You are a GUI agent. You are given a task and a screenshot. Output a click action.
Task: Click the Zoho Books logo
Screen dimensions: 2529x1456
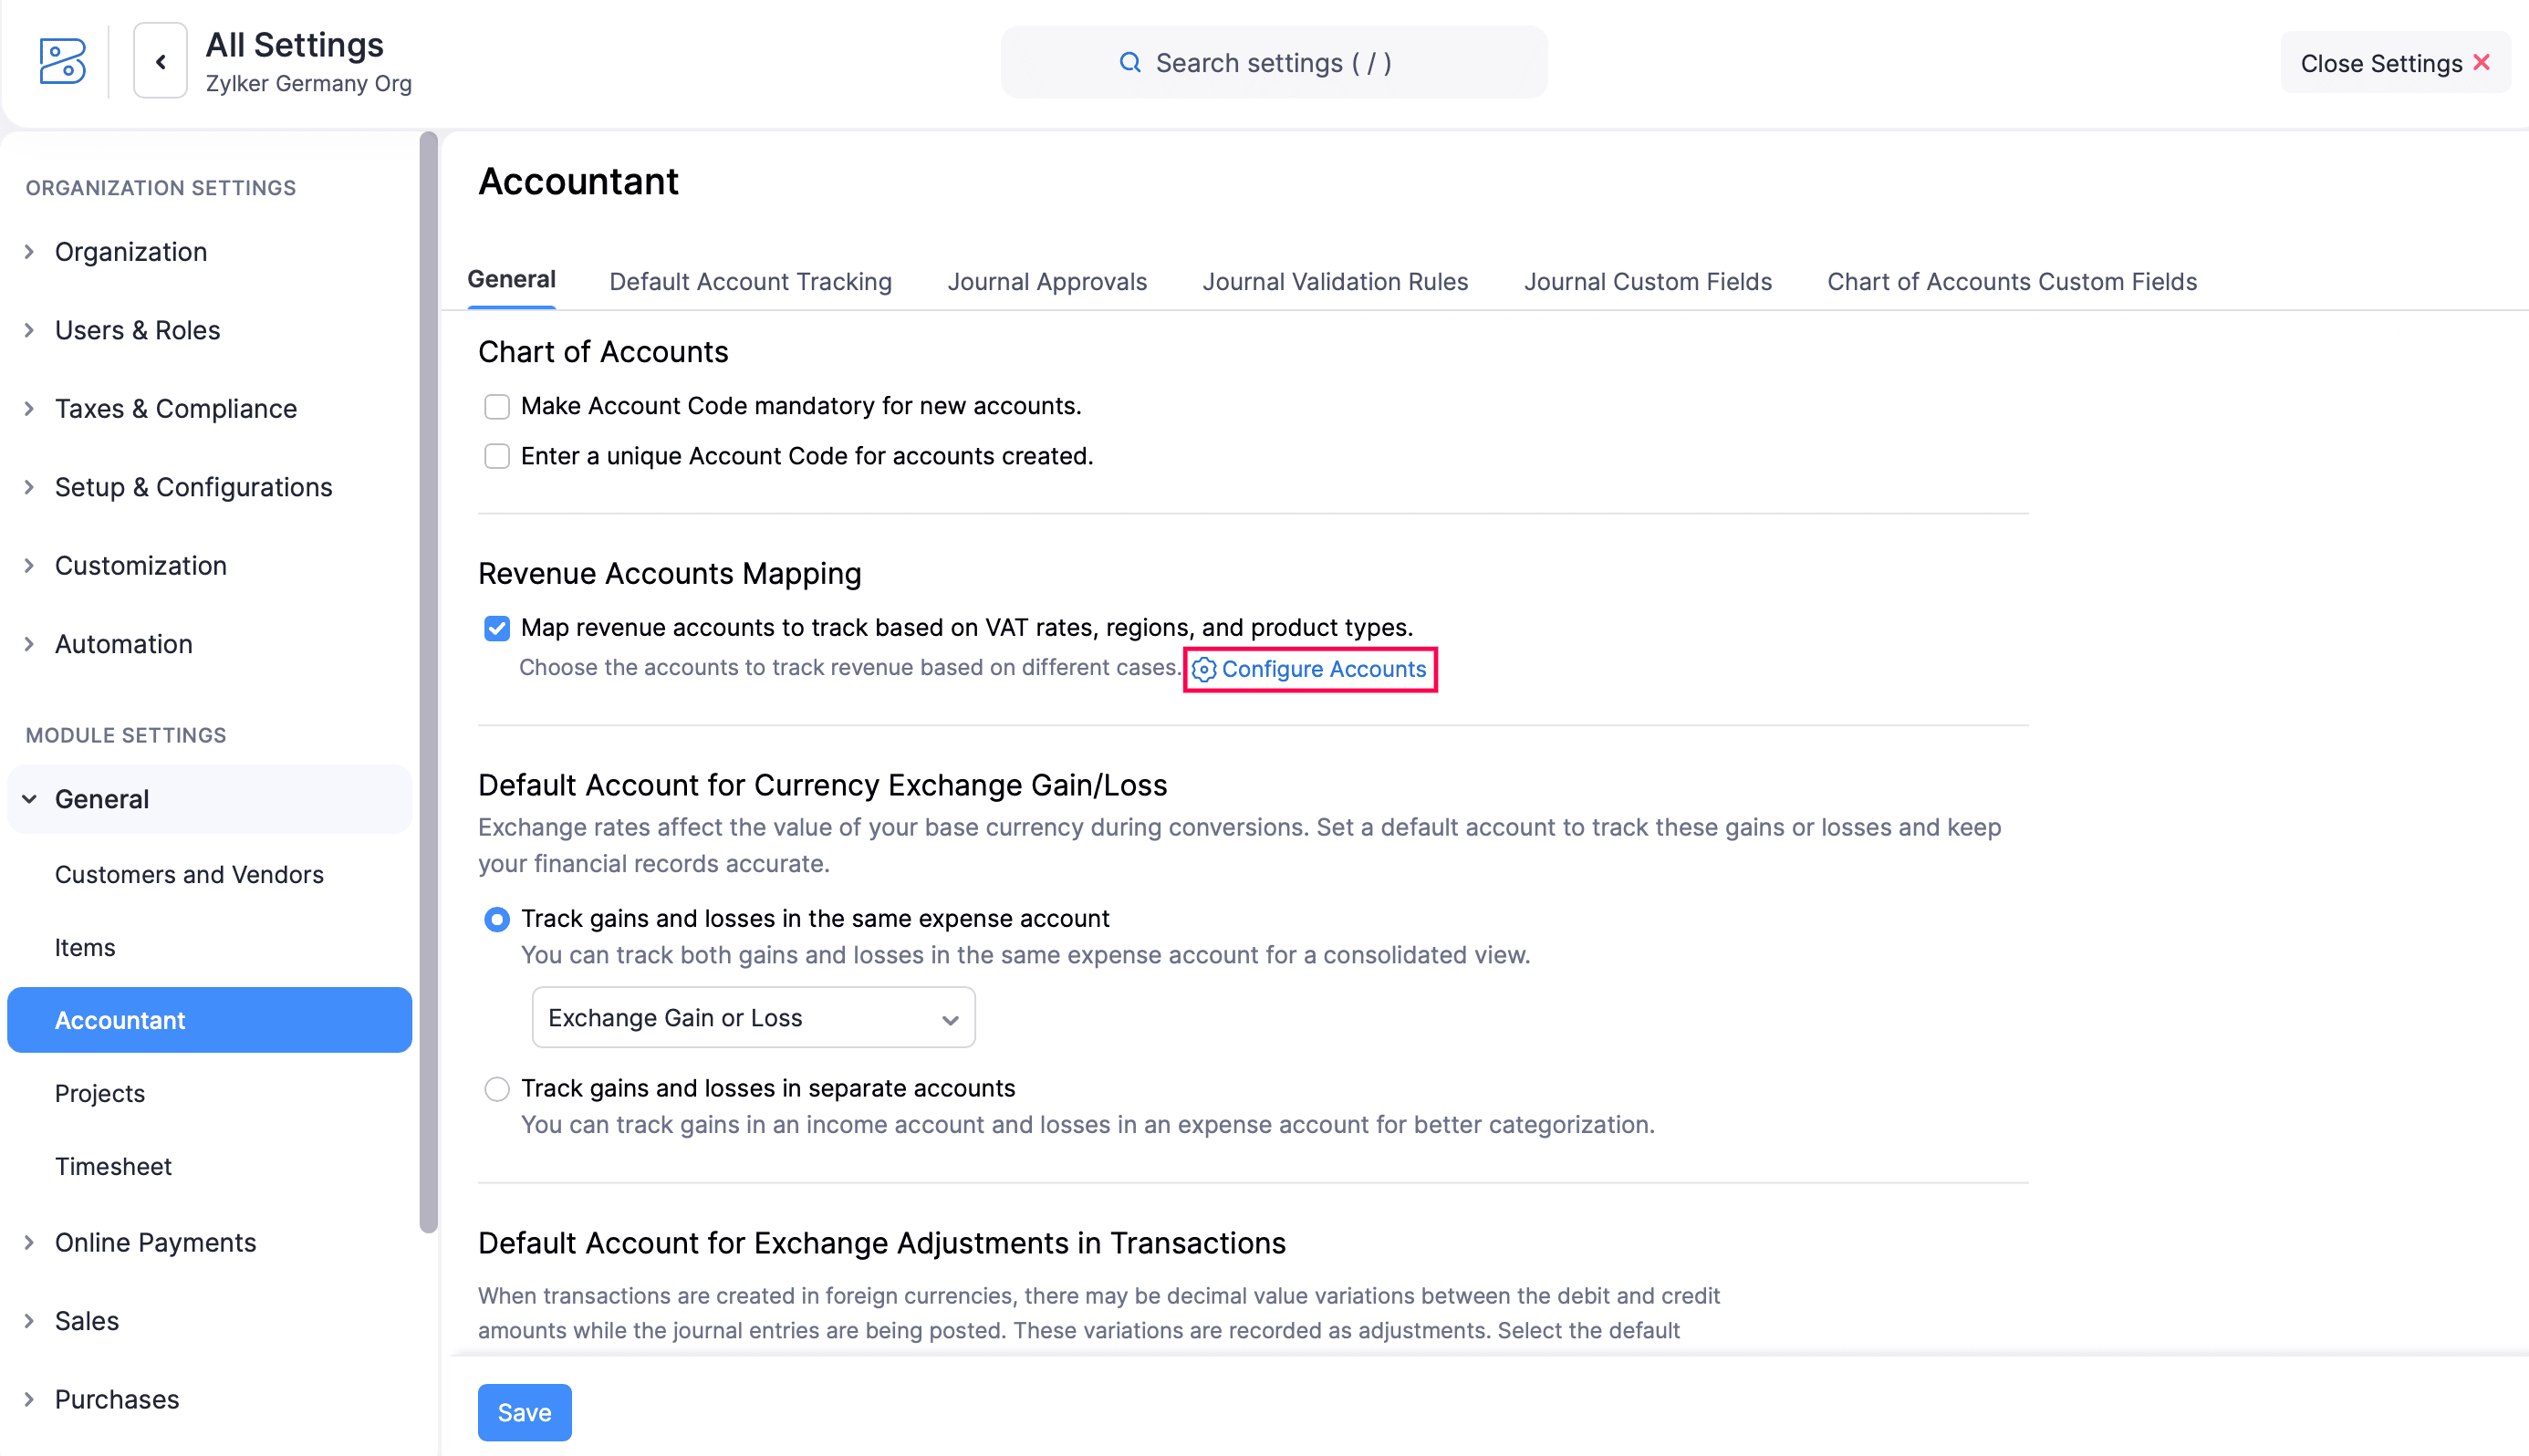click(x=61, y=61)
